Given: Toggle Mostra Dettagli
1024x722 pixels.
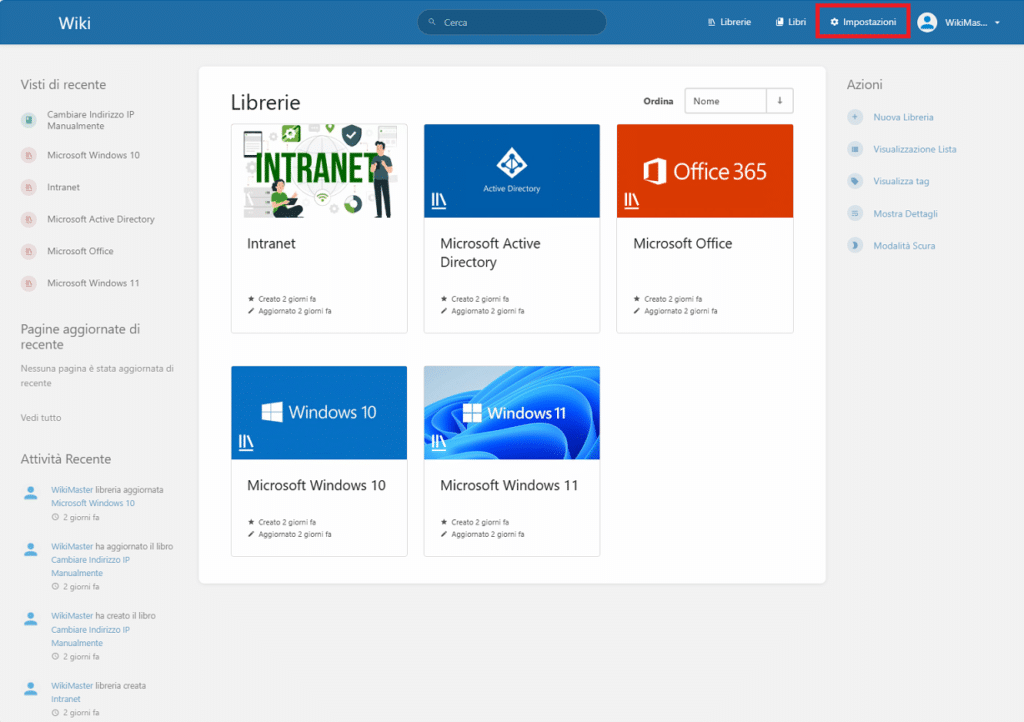Looking at the screenshot, I should [x=905, y=213].
